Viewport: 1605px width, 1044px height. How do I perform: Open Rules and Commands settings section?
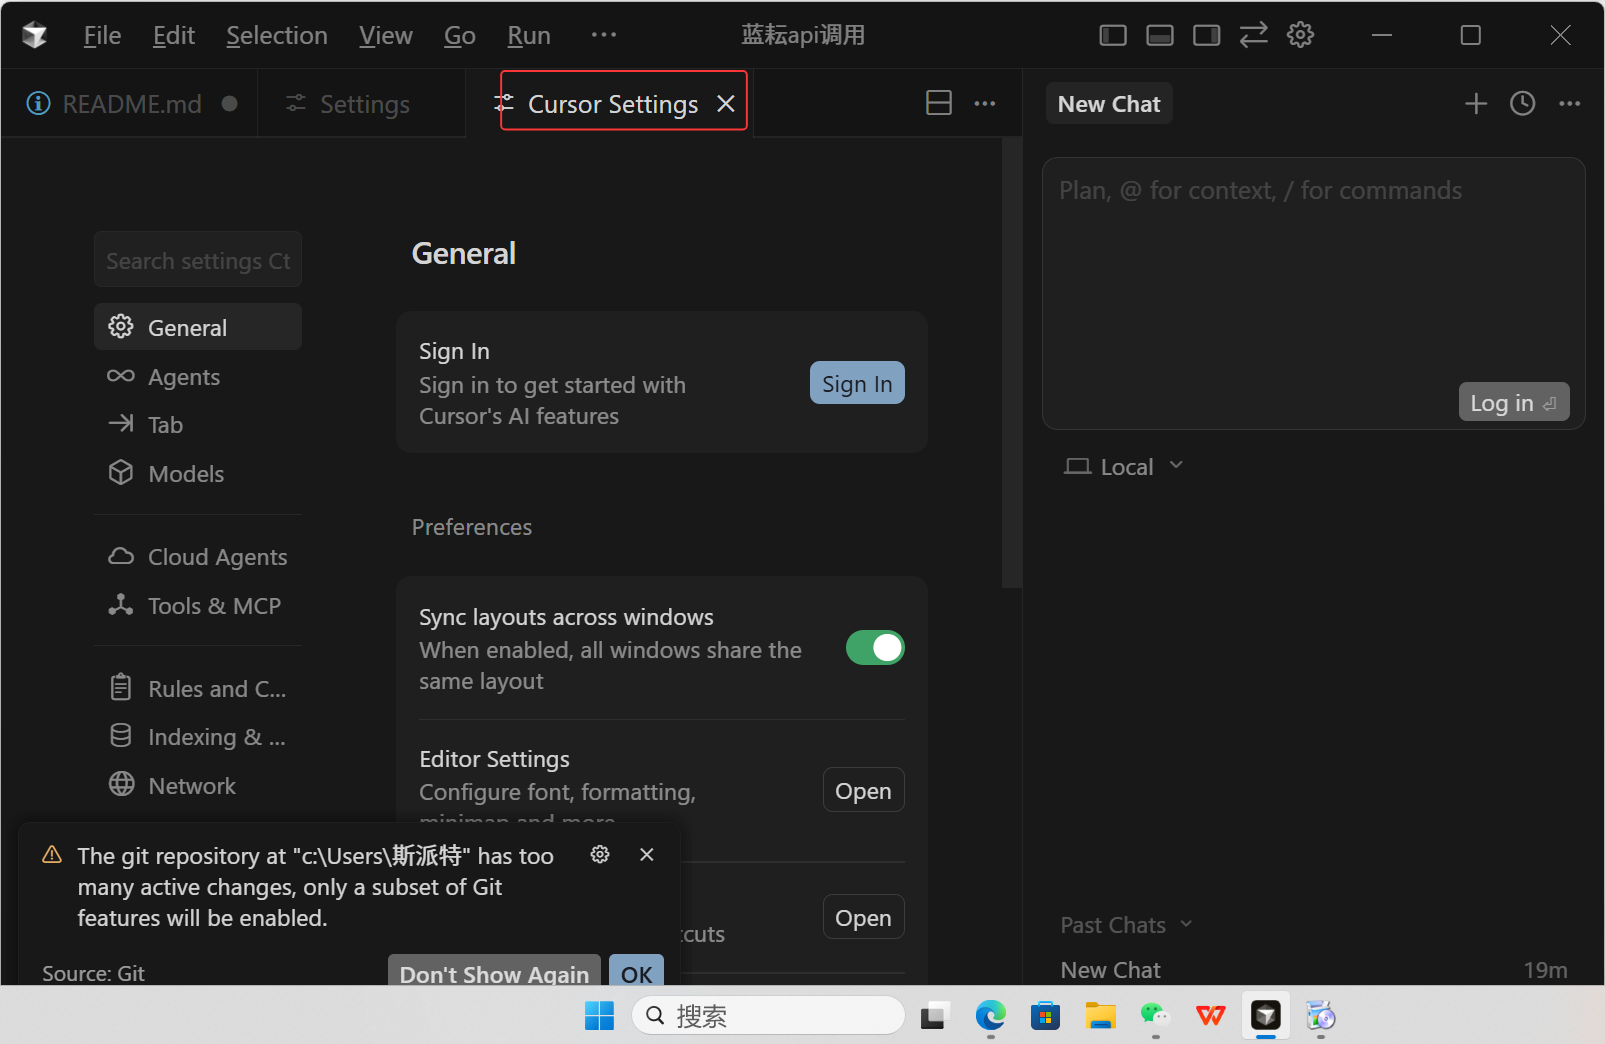pyautogui.click(x=198, y=689)
